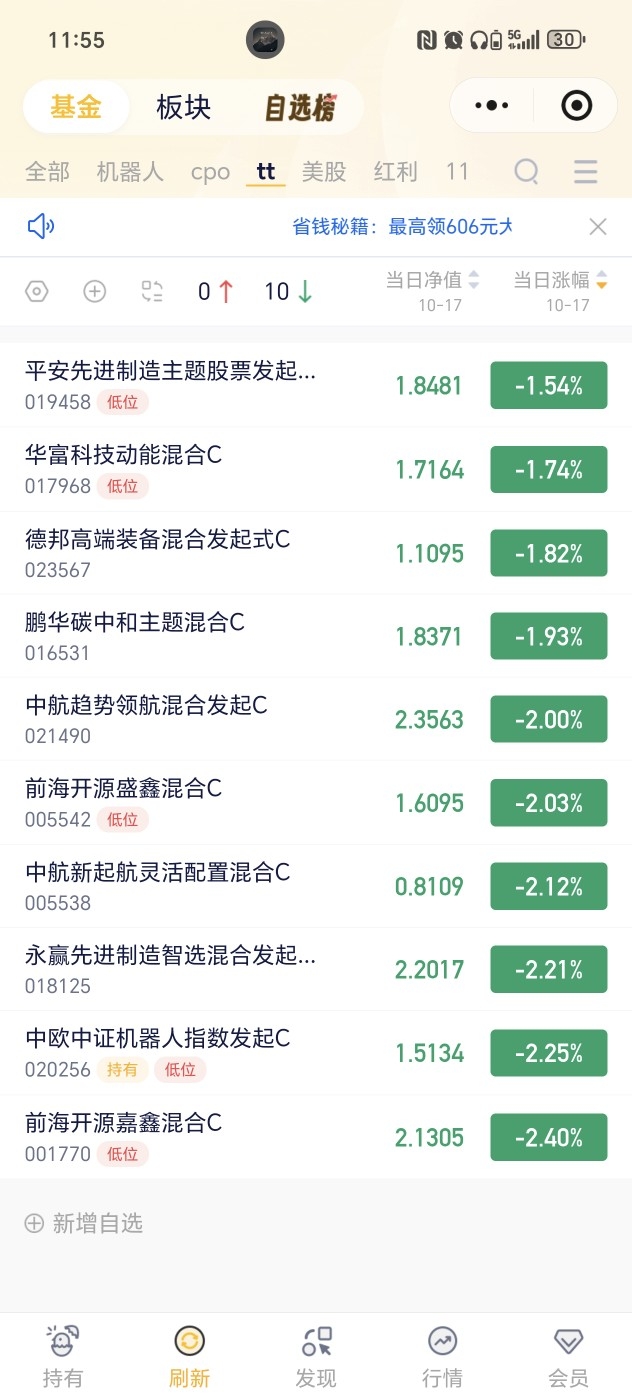Open the 会员 diamond icon

tap(569, 1341)
